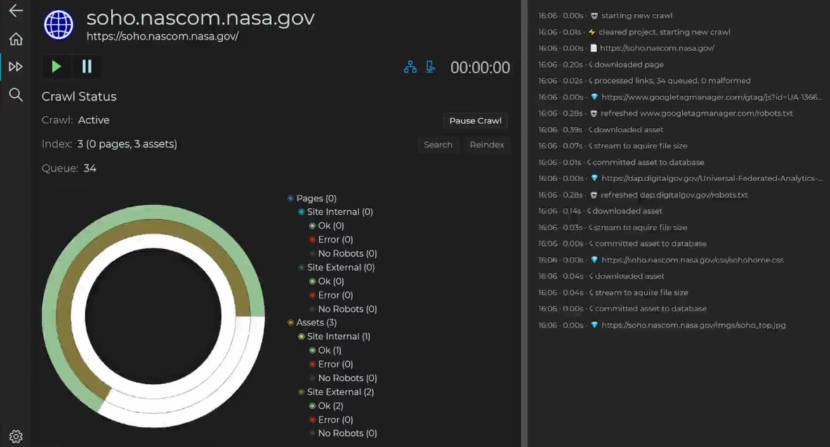Click the globe site icon

pyautogui.click(x=58, y=25)
